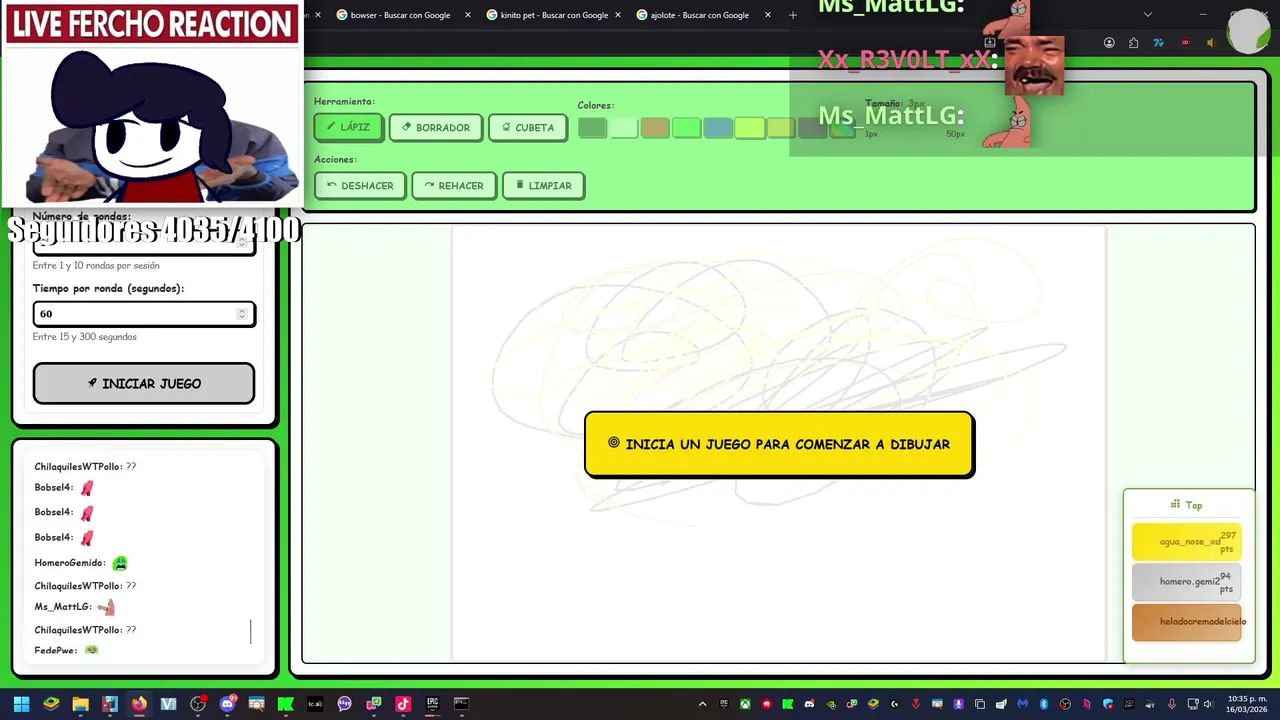Image resolution: width=1280 pixels, height=720 pixels.
Task: Open the terminal app in the taskbar
Action: [x=461, y=704]
